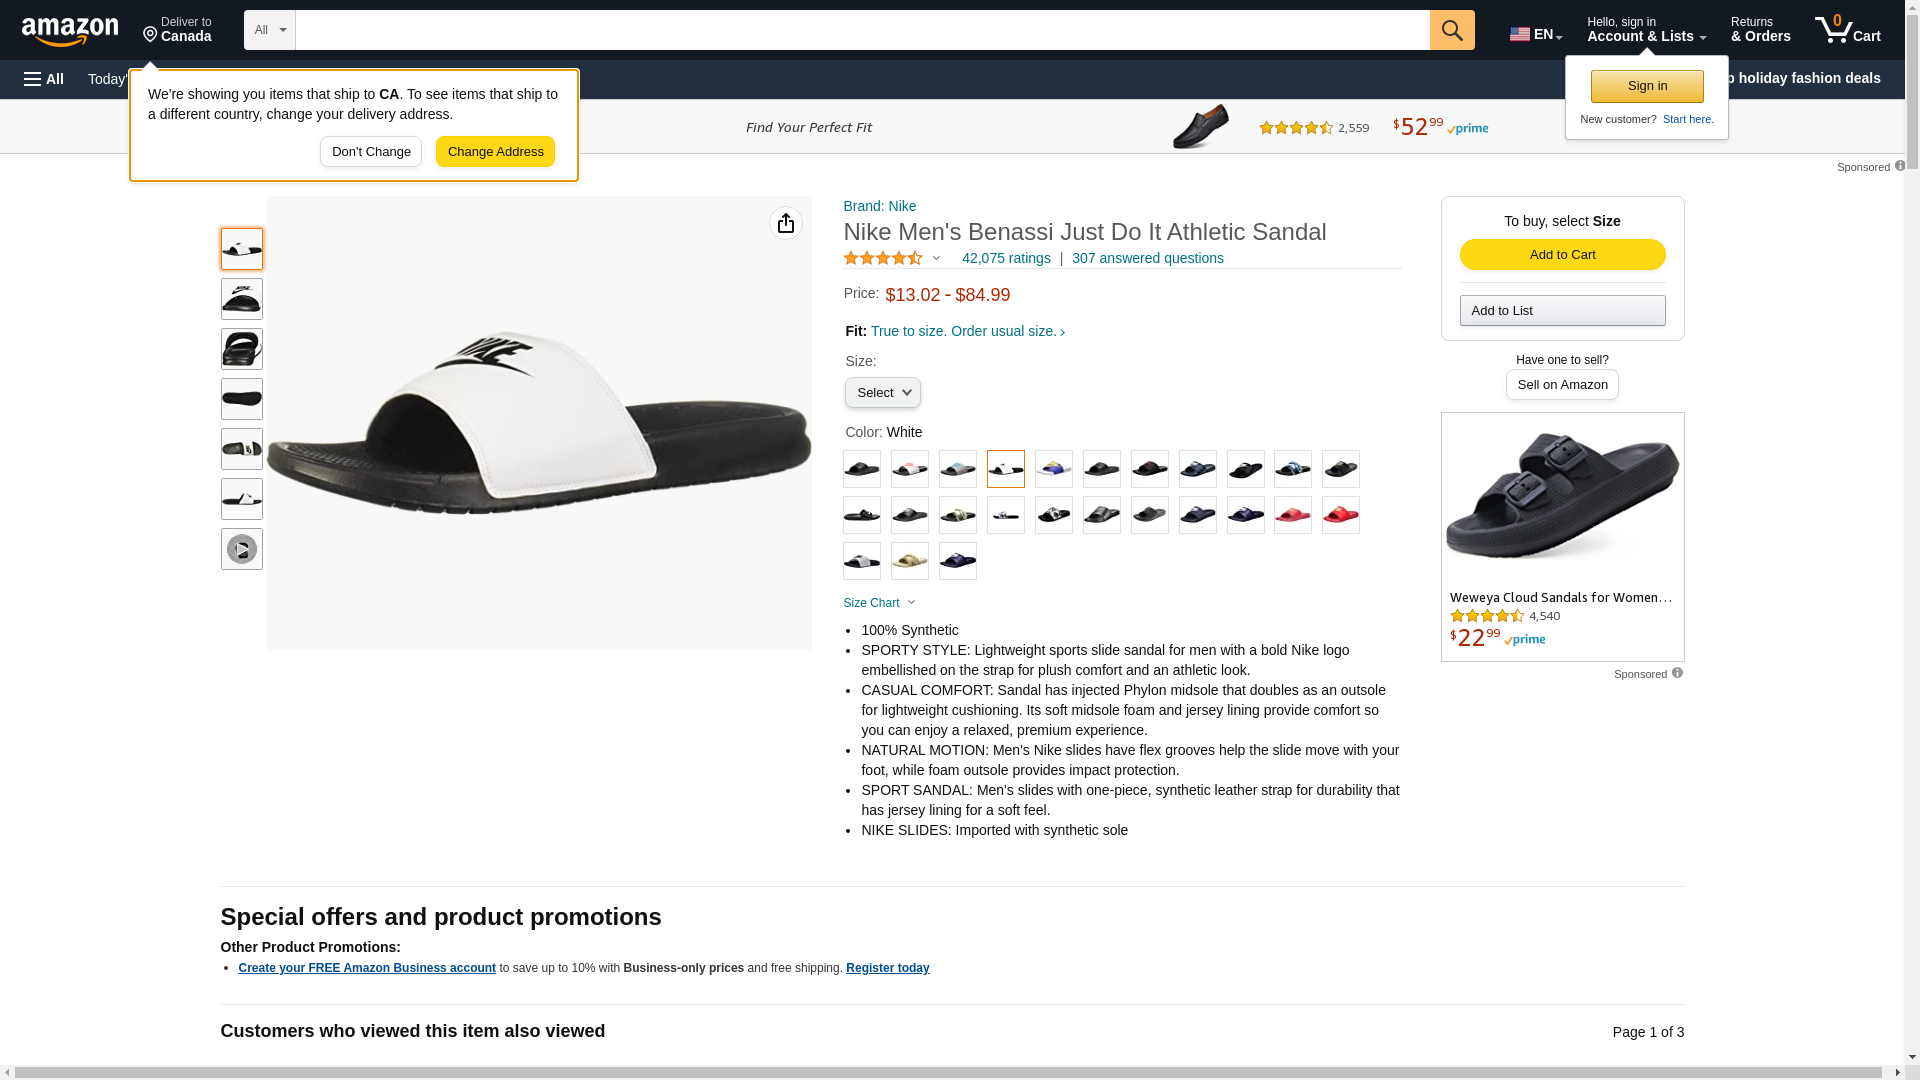Open Account & Lists menu
This screenshot has height=1080, width=1920.
(x=1646, y=30)
